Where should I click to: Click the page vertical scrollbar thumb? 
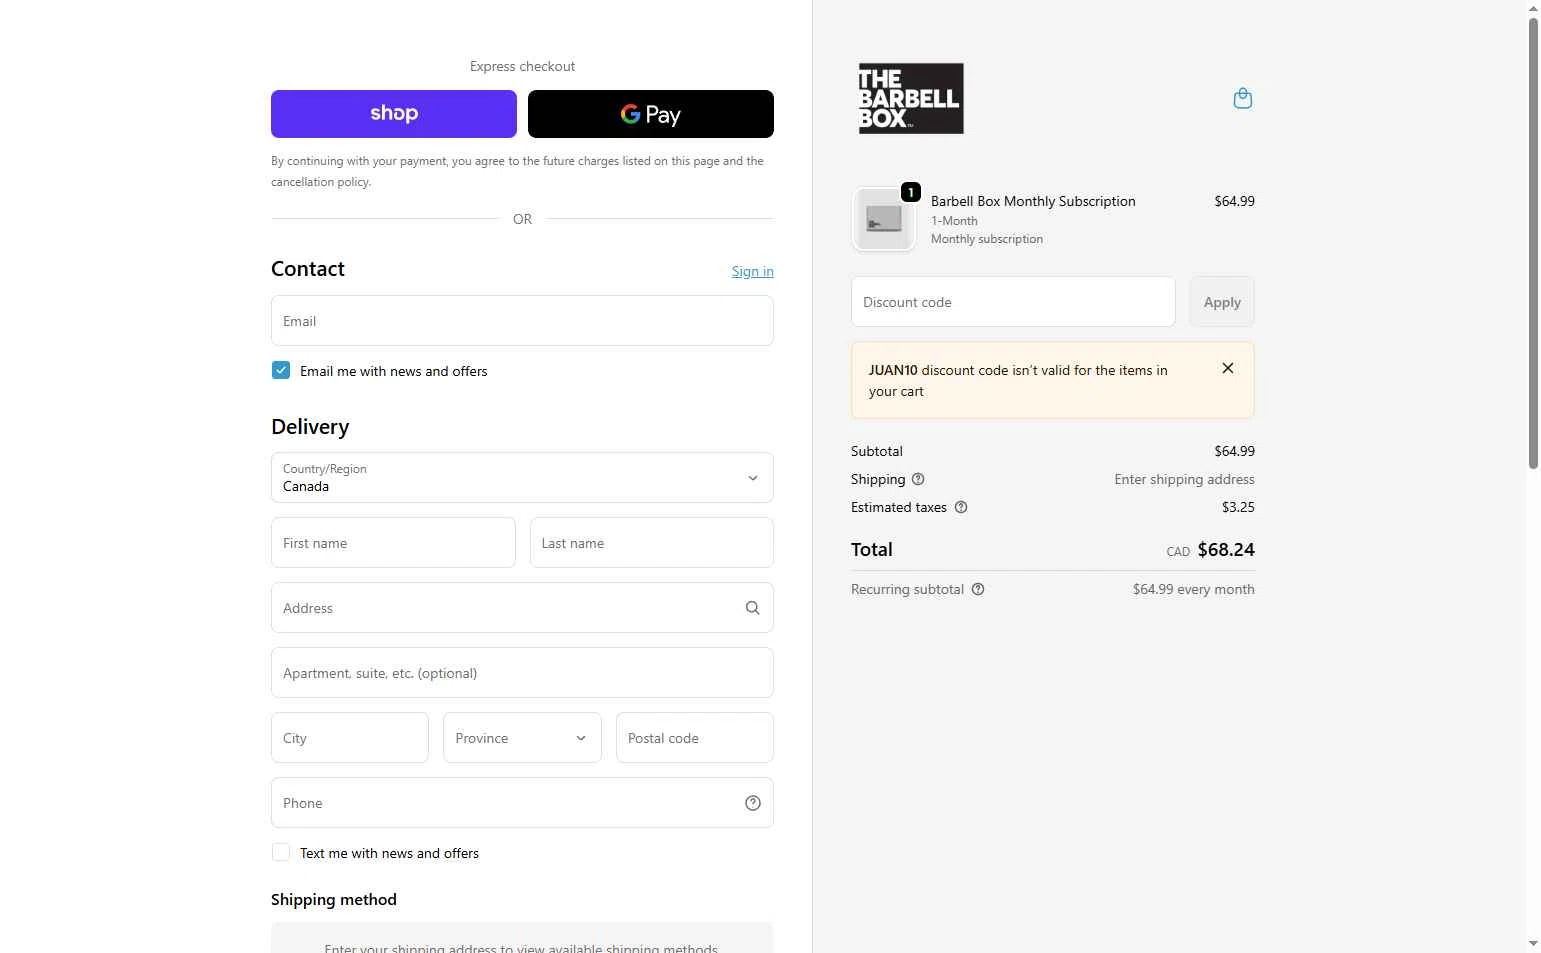tap(1533, 243)
